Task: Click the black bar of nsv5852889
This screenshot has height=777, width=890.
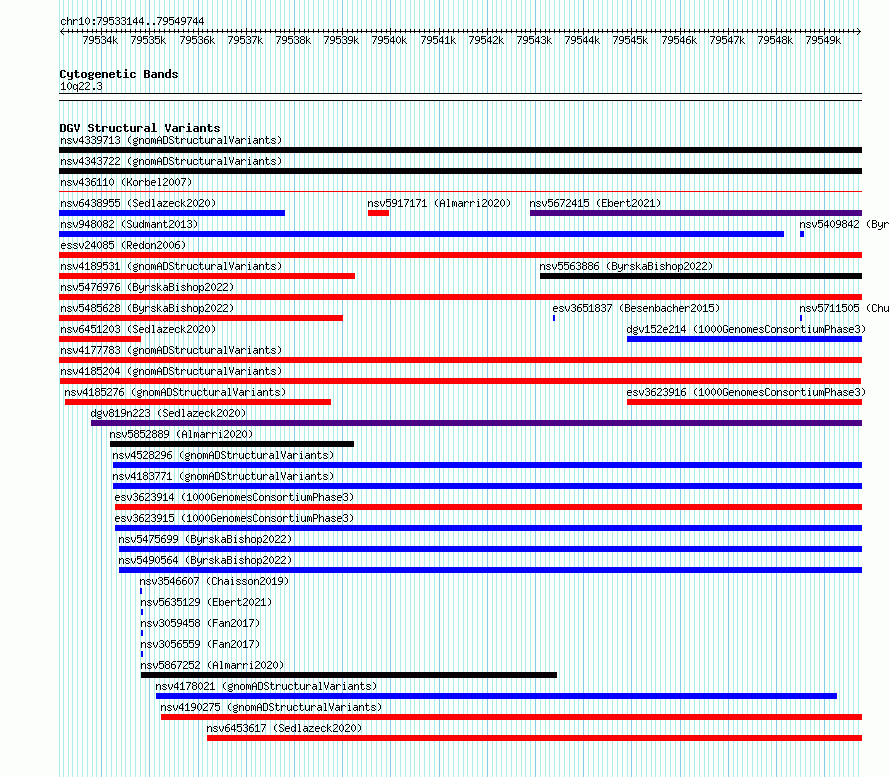Action: point(232,444)
